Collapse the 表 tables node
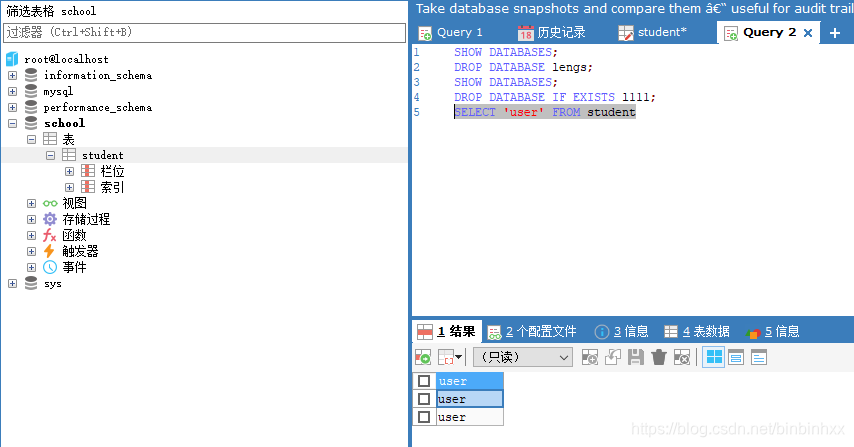This screenshot has width=854, height=447. click(32, 139)
